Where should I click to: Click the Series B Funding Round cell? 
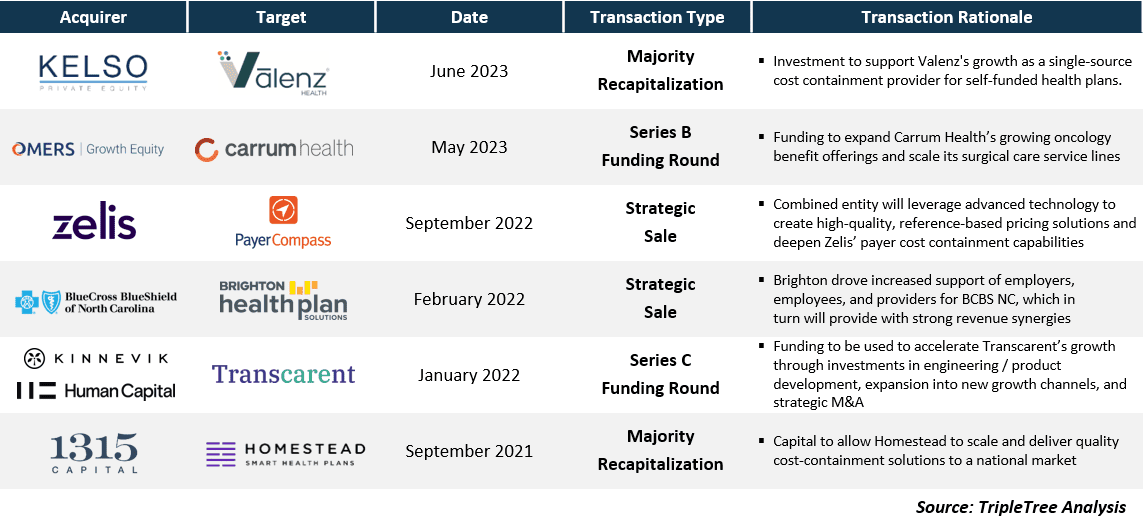(660, 146)
